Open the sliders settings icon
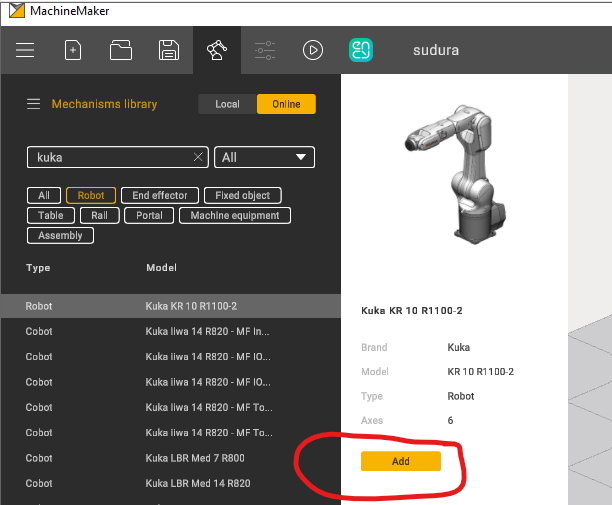The image size is (612, 505). point(265,50)
